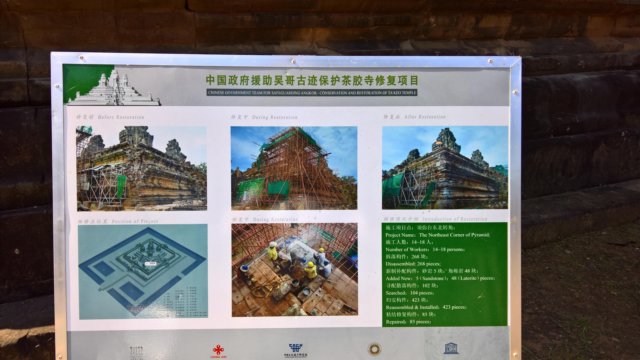The width and height of the screenshot is (640, 360).
Task: Click the white label marker on site map
Action: click(151, 264)
